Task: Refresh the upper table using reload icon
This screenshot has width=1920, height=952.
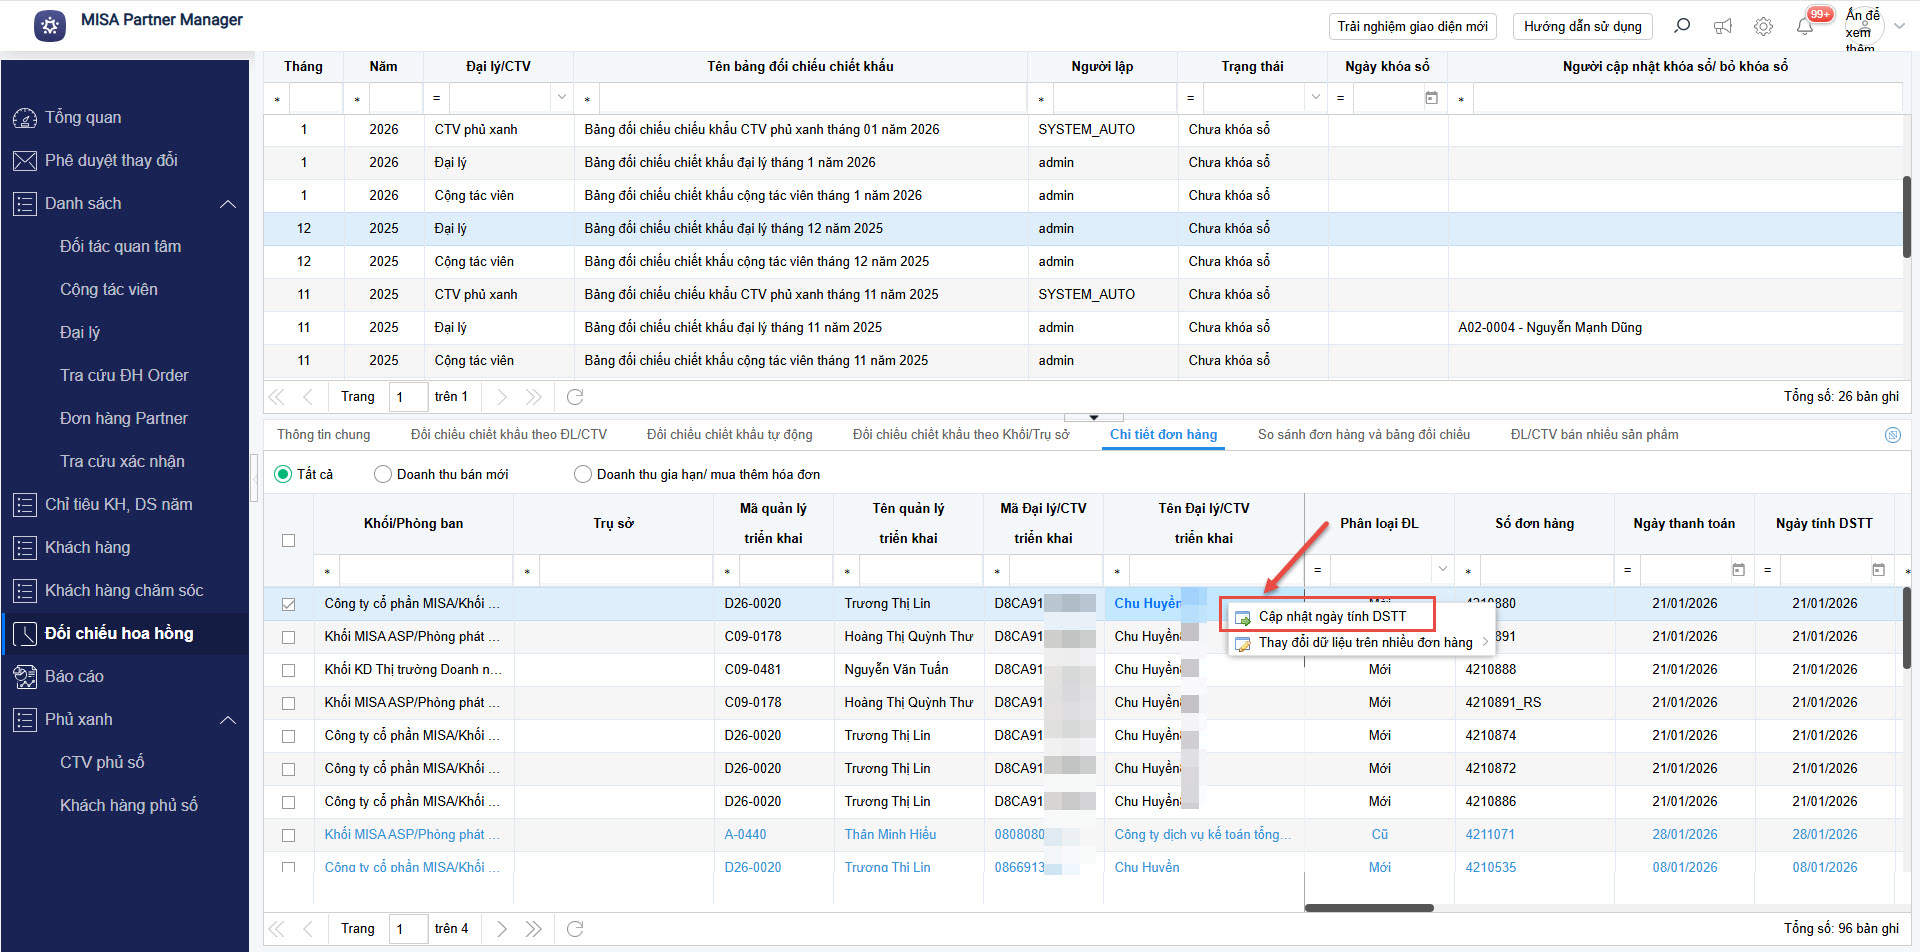Action: (575, 397)
